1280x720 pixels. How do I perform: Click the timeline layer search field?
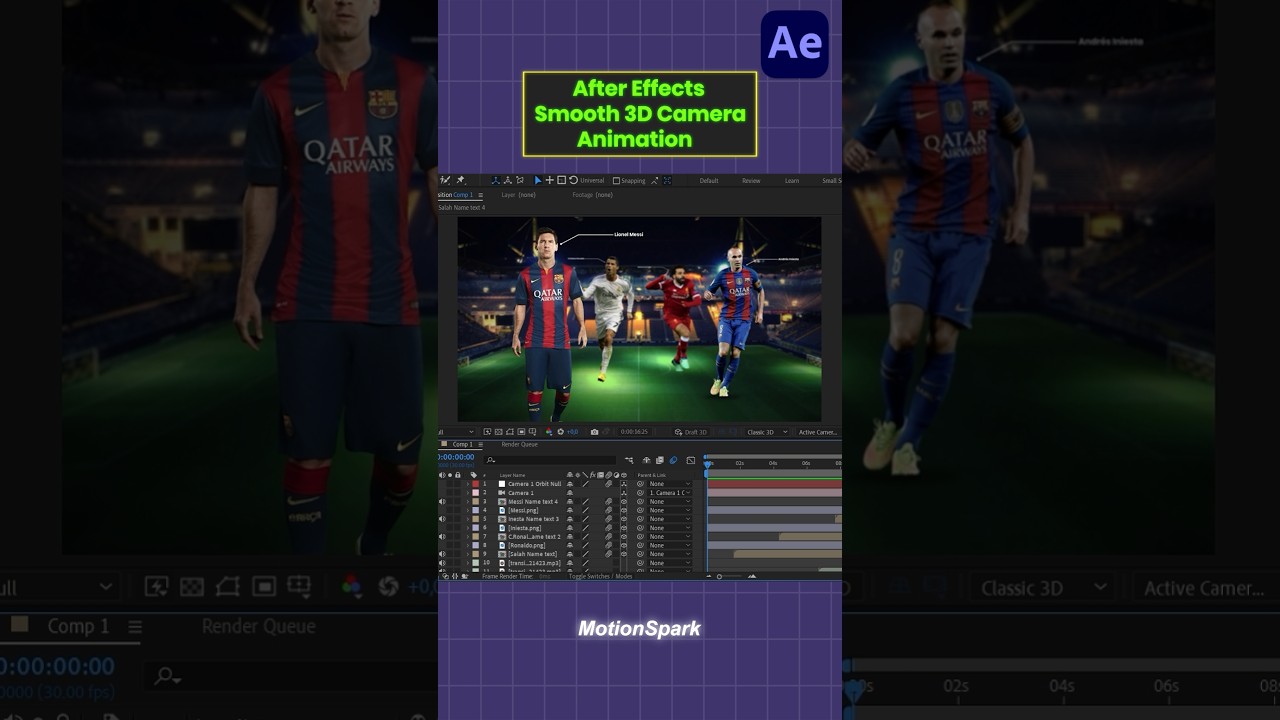[x=552, y=460]
